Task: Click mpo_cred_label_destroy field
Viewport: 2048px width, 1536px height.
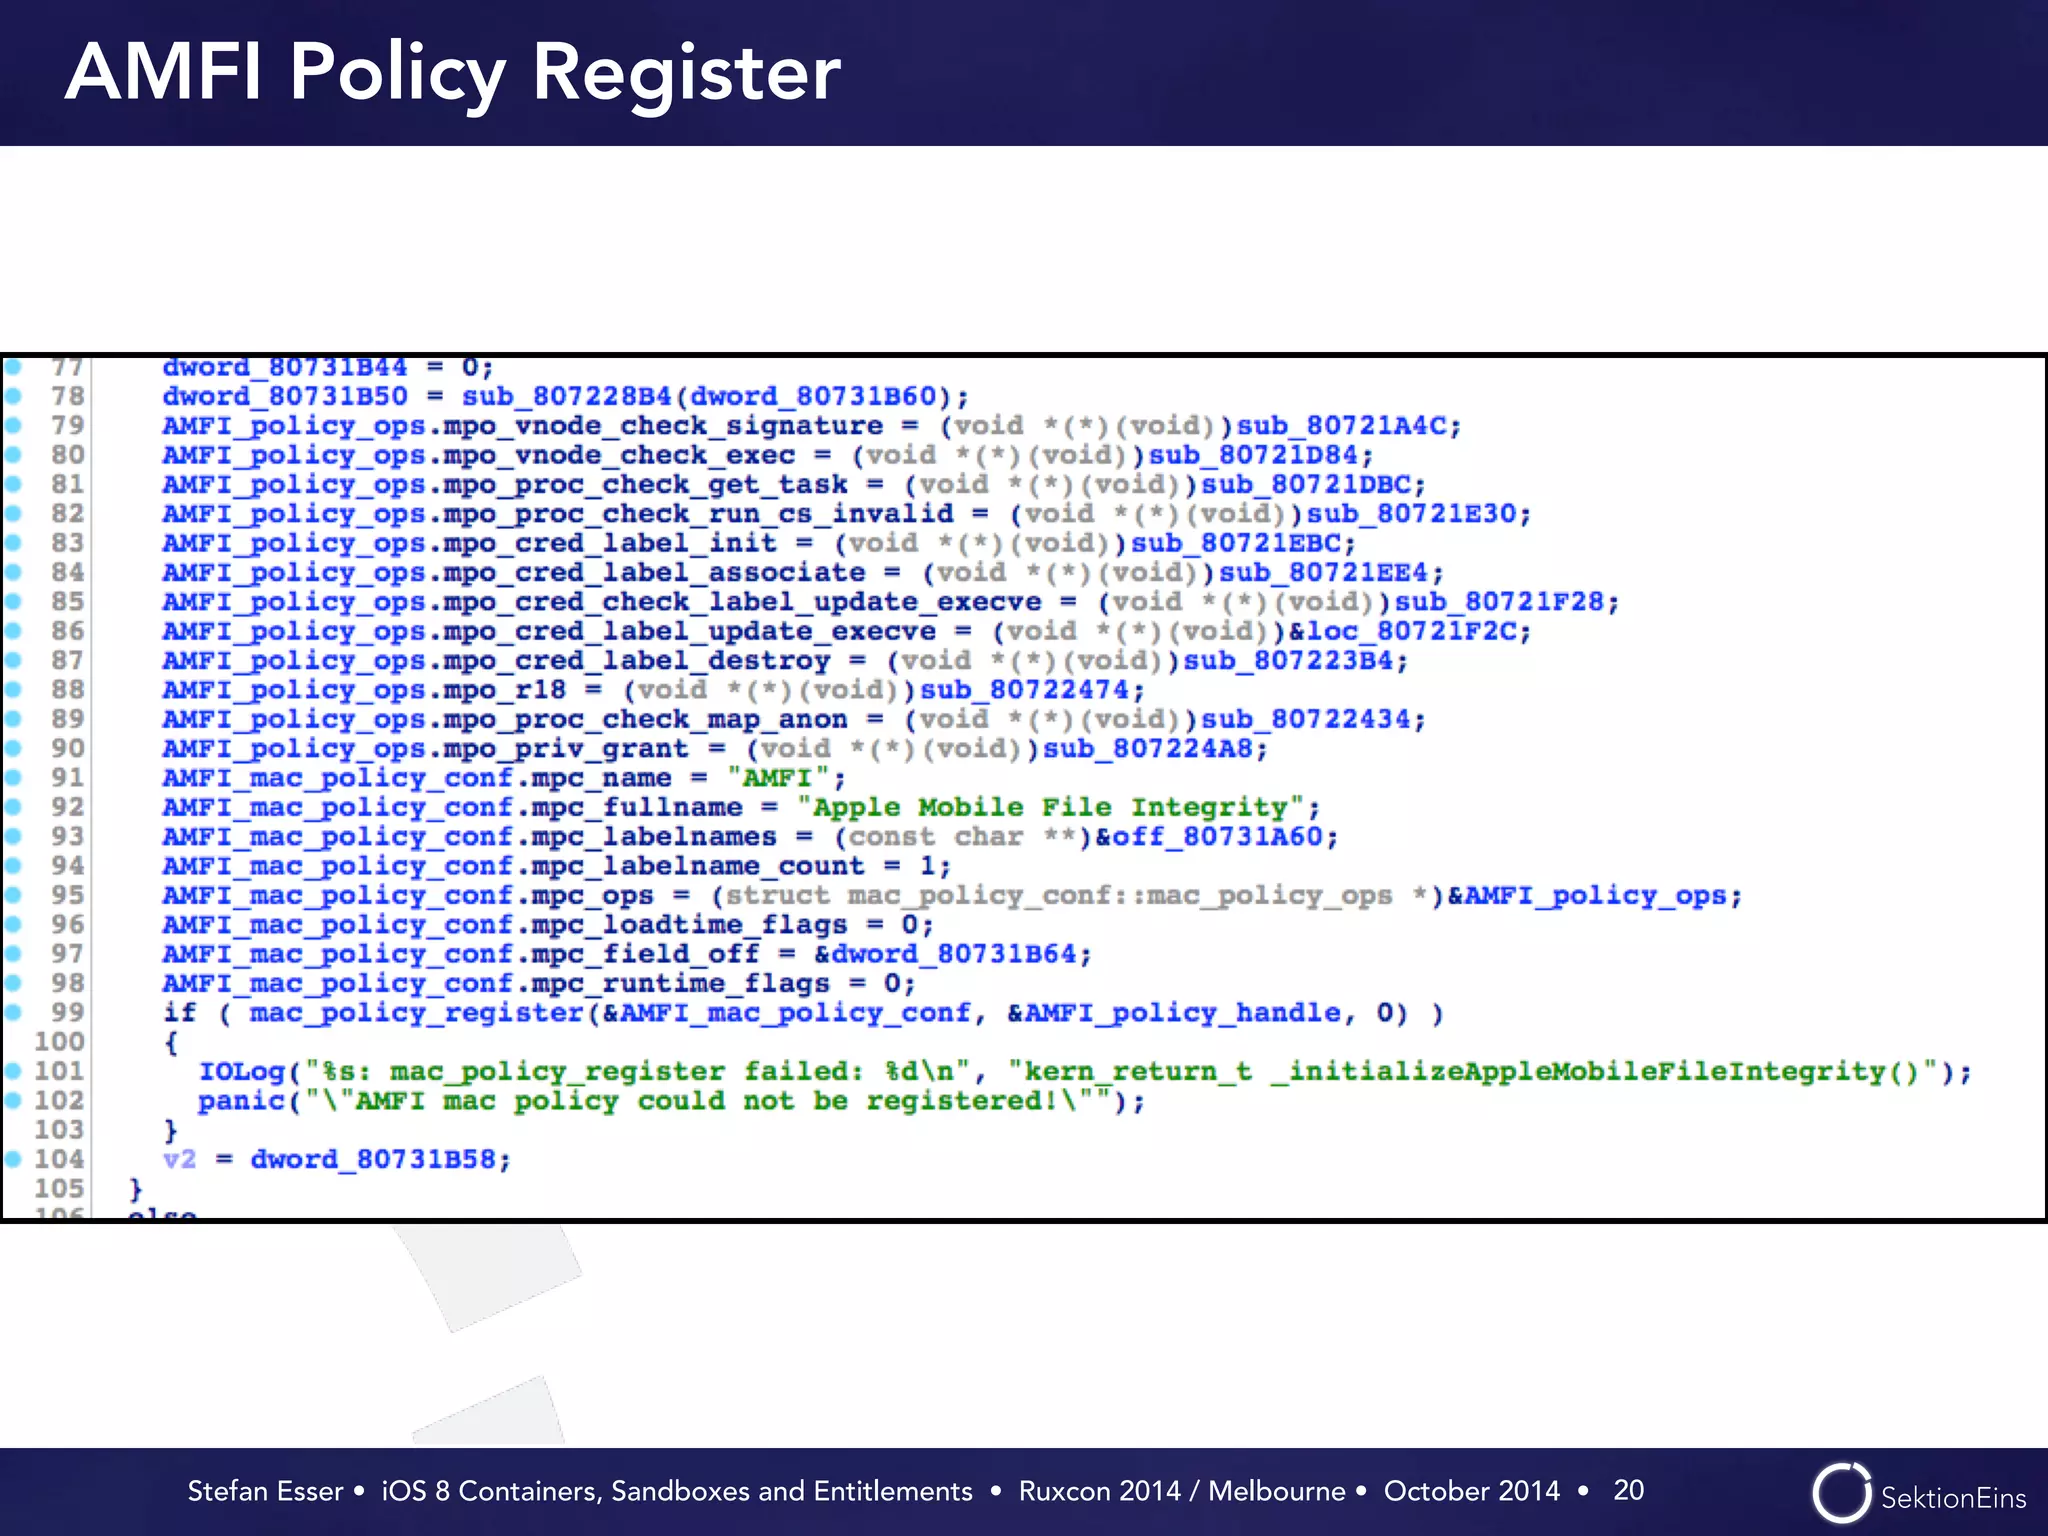Action: 637,661
